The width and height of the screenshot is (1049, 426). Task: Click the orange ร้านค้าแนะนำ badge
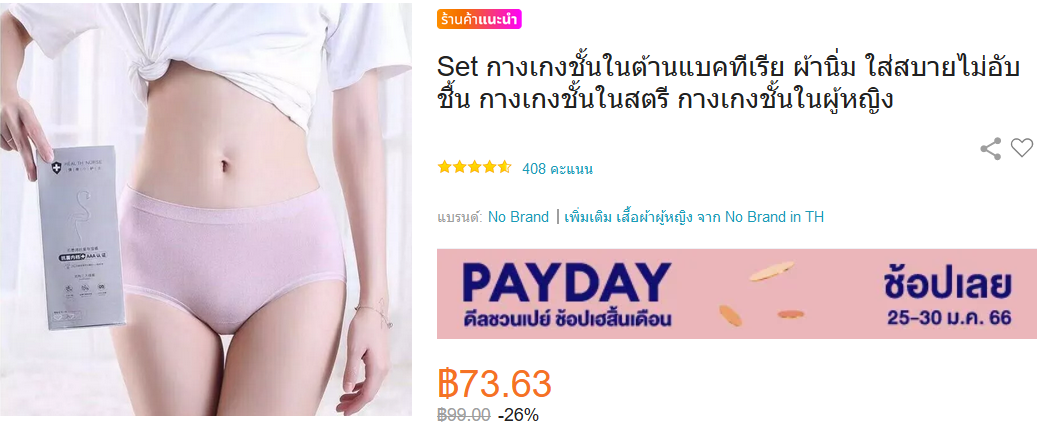[x=479, y=20]
